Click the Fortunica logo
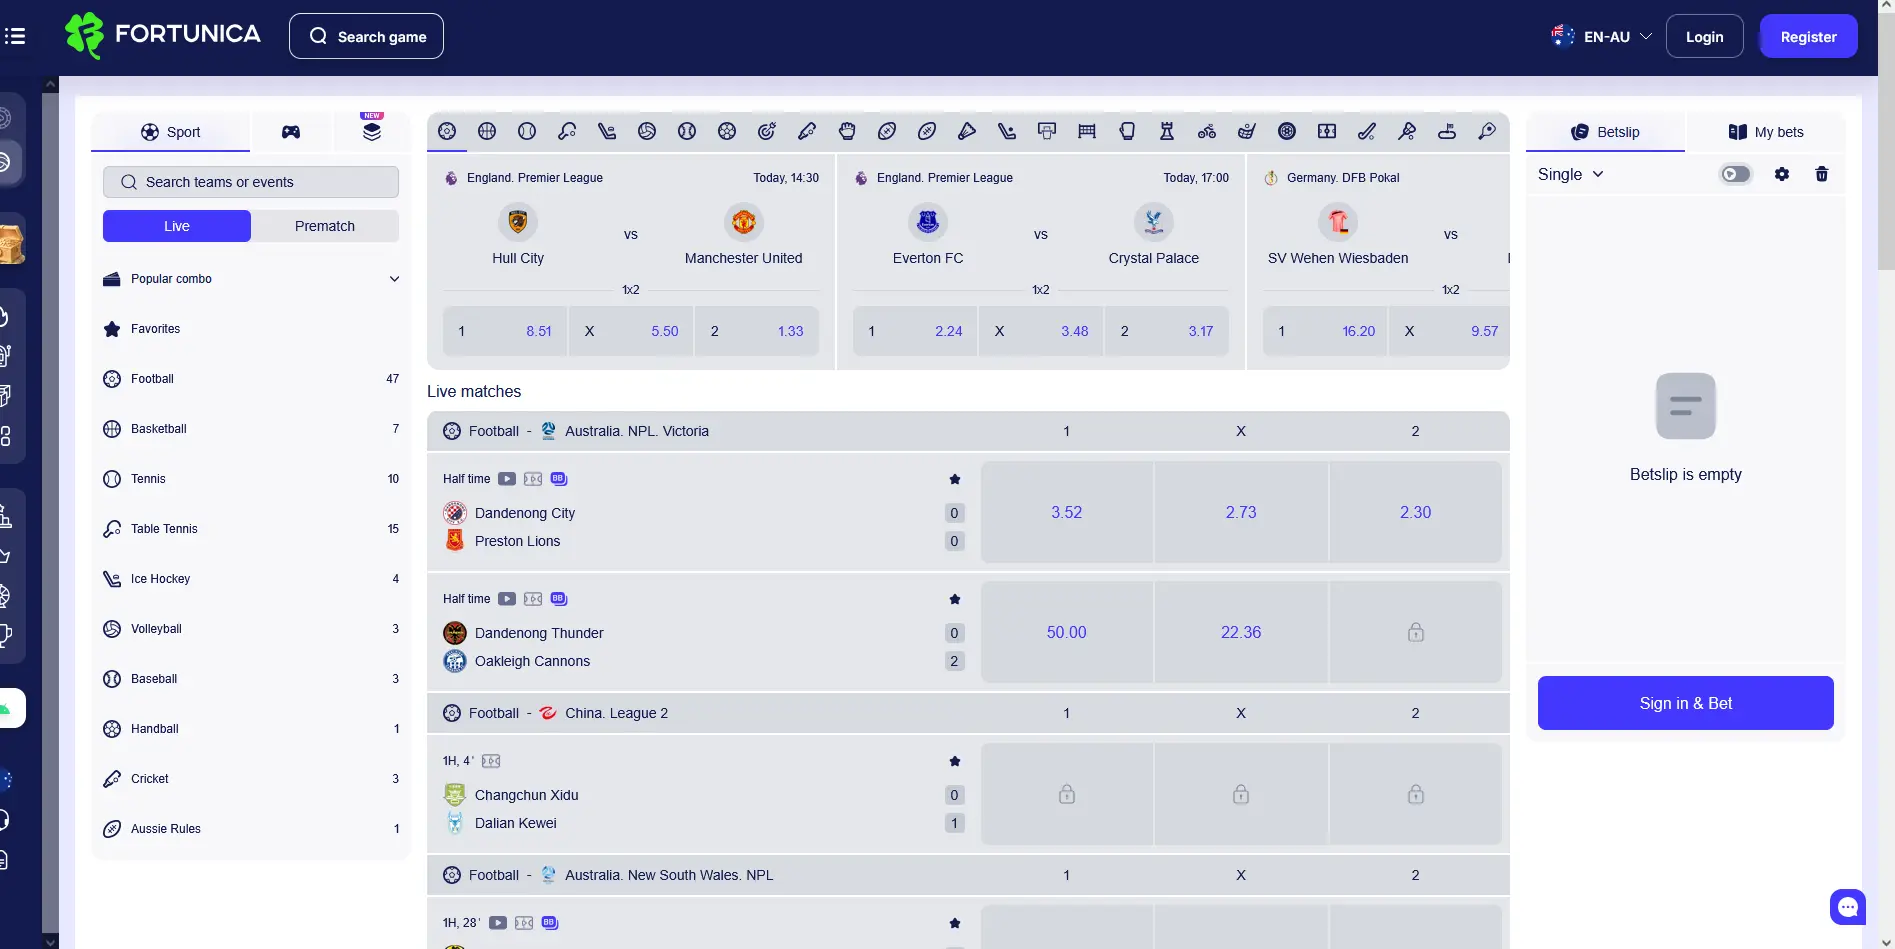Viewport: 1895px width, 949px height. tap(163, 36)
